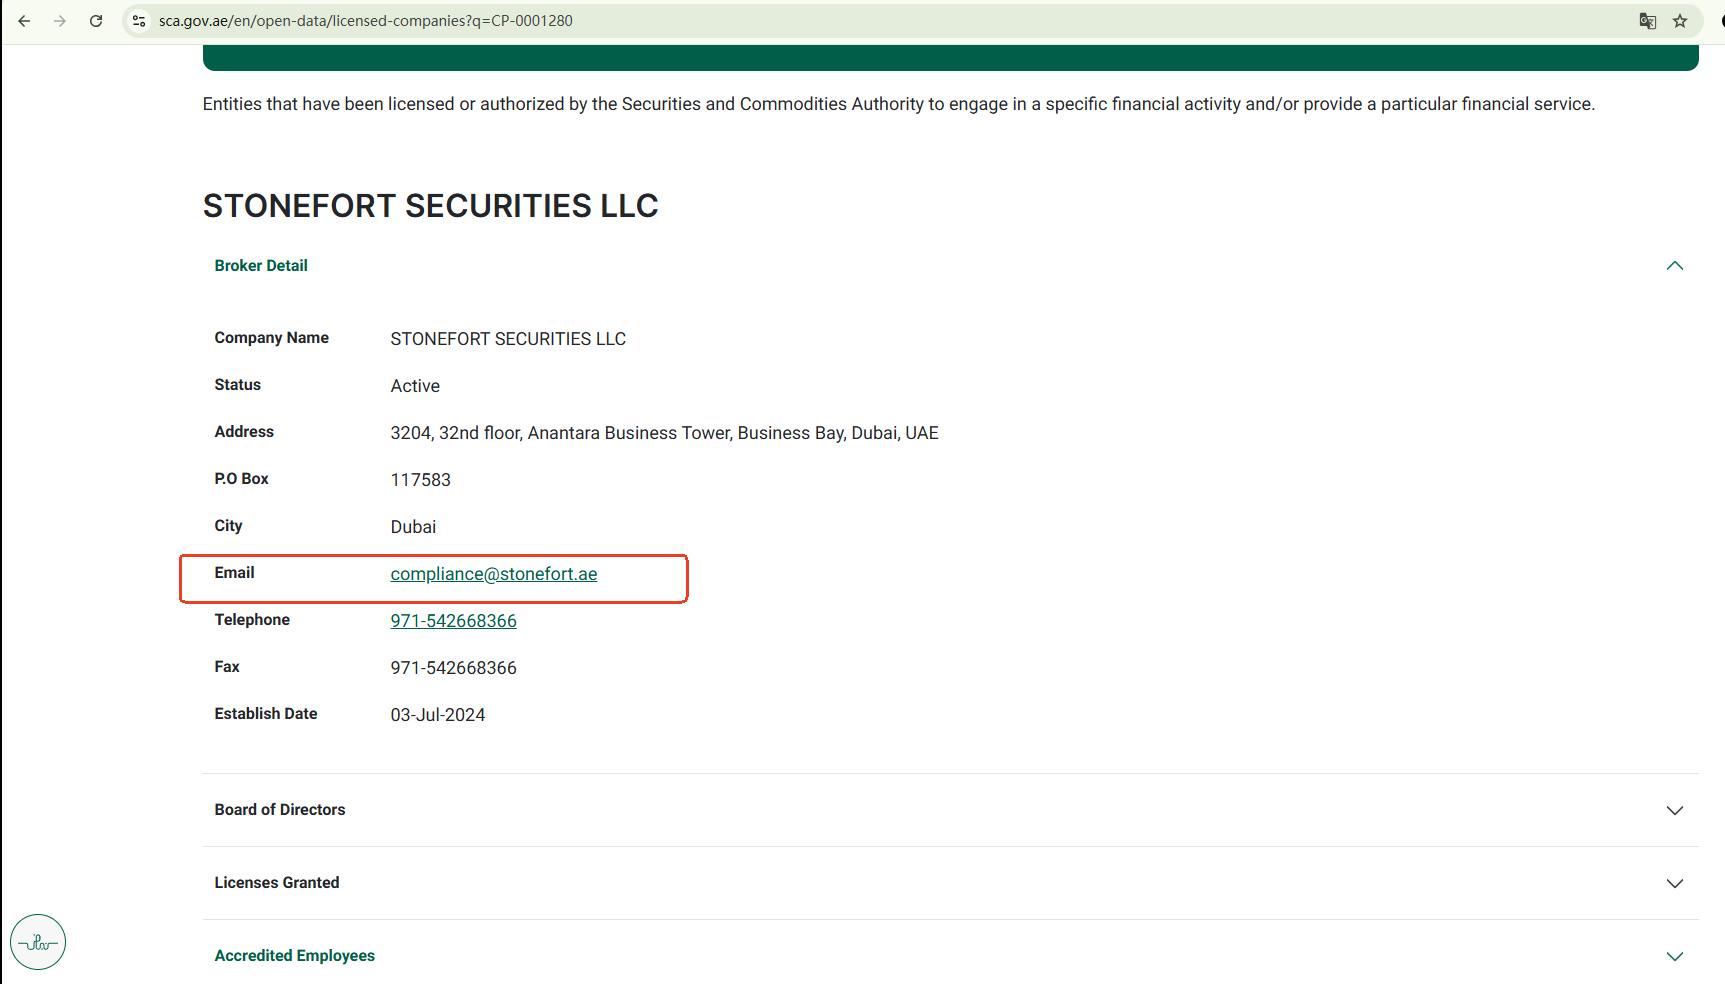Open the site information icon beside the URL

pyautogui.click(x=139, y=21)
